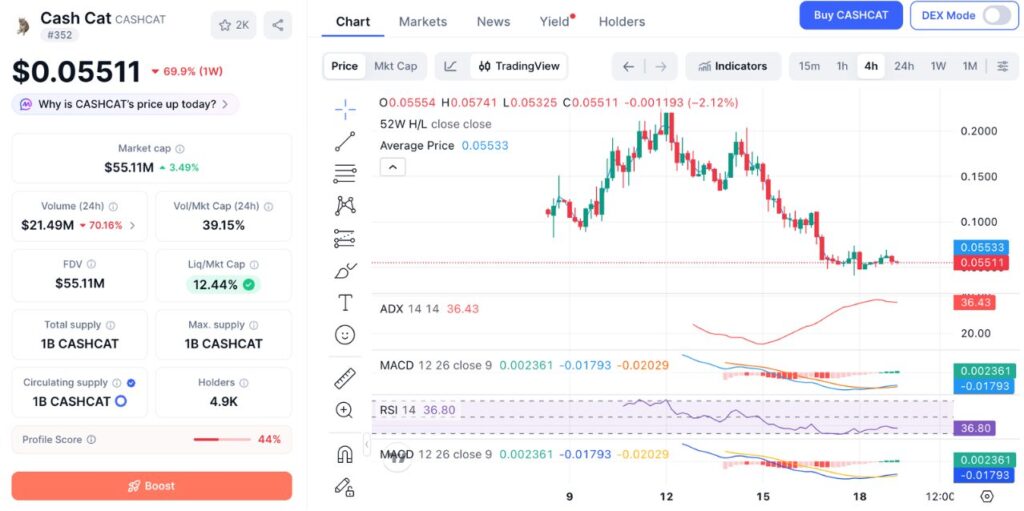Show Profile Score info icon

coord(91,440)
